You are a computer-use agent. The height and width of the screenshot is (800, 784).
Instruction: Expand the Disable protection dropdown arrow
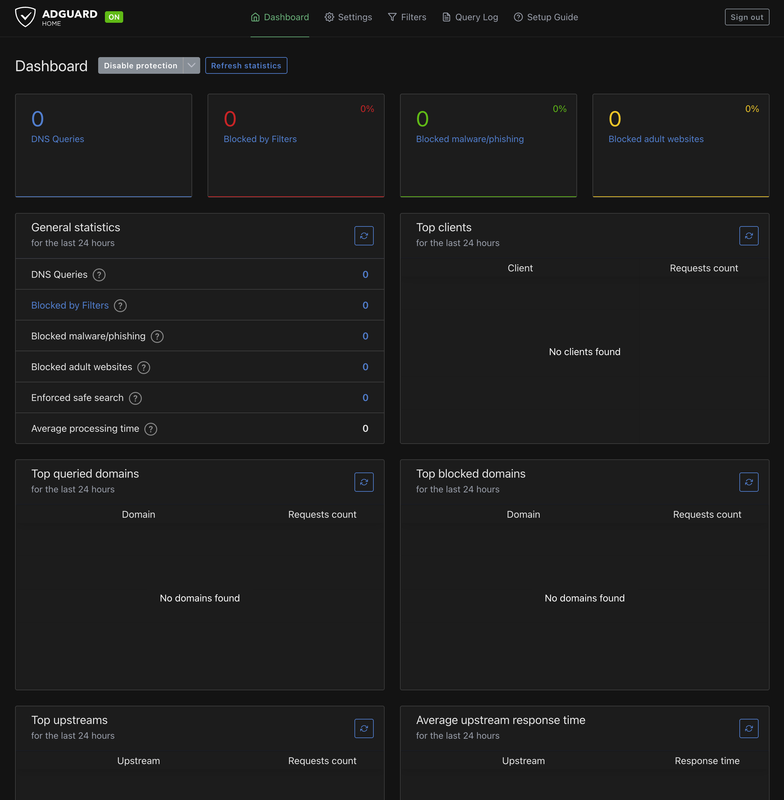(x=190, y=65)
